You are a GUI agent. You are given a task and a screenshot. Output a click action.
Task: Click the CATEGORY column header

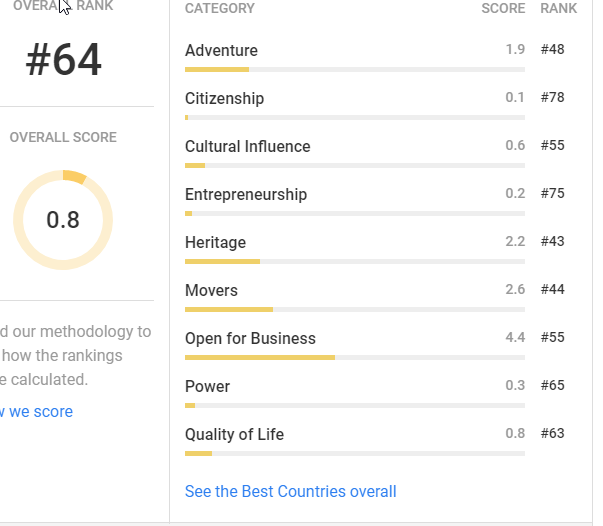(x=219, y=8)
